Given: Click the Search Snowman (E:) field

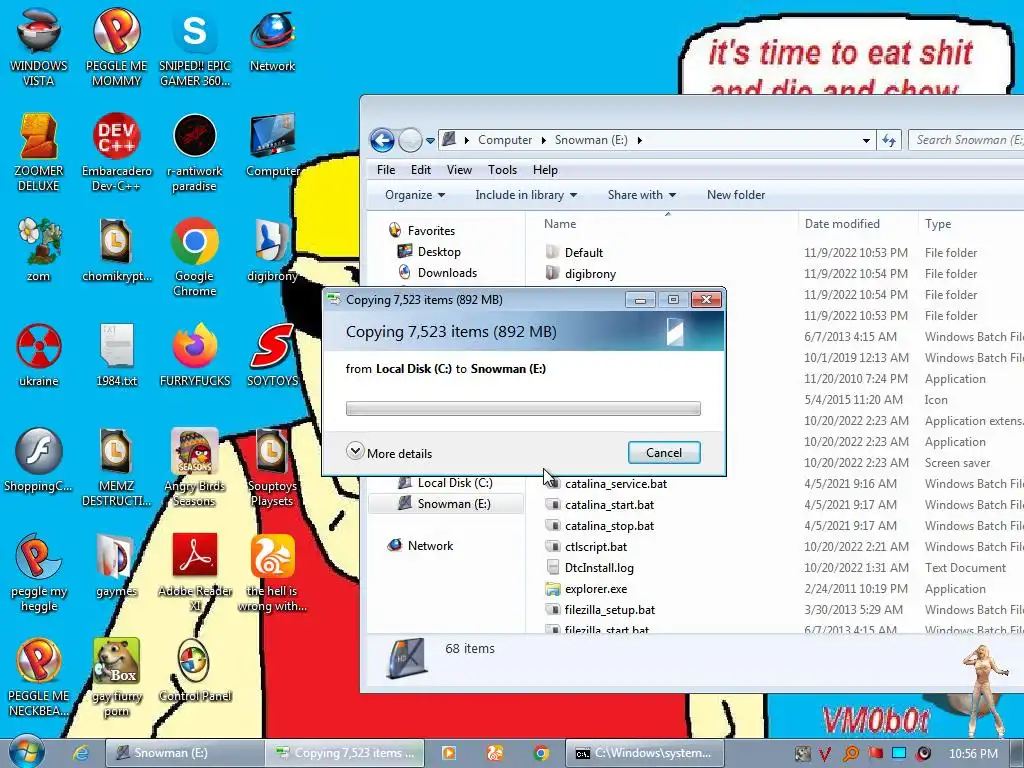Looking at the screenshot, I should click(x=967, y=140).
